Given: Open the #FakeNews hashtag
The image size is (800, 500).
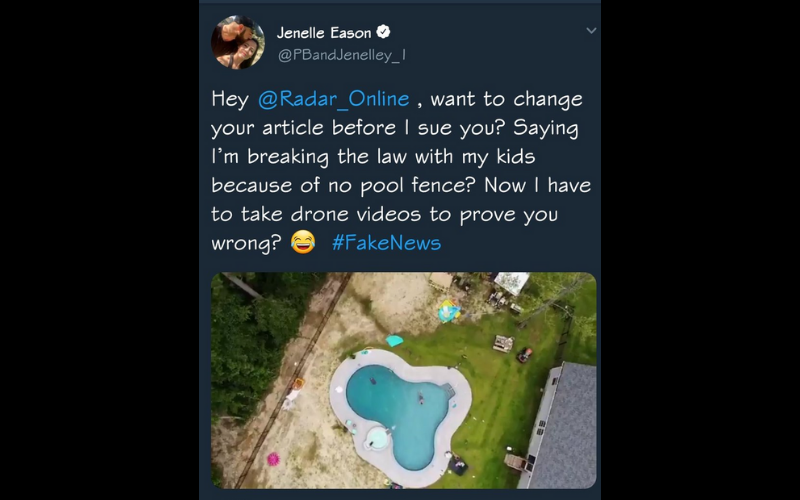Looking at the screenshot, I should [x=386, y=243].
